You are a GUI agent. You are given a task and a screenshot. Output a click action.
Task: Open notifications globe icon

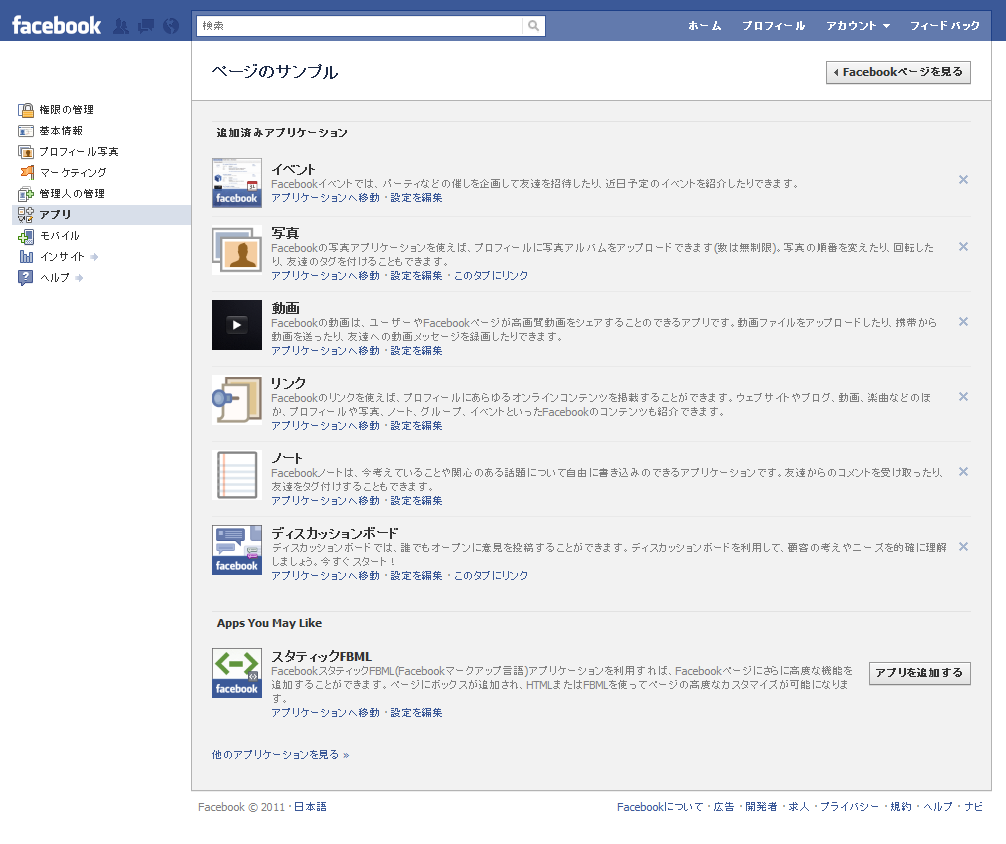171,26
